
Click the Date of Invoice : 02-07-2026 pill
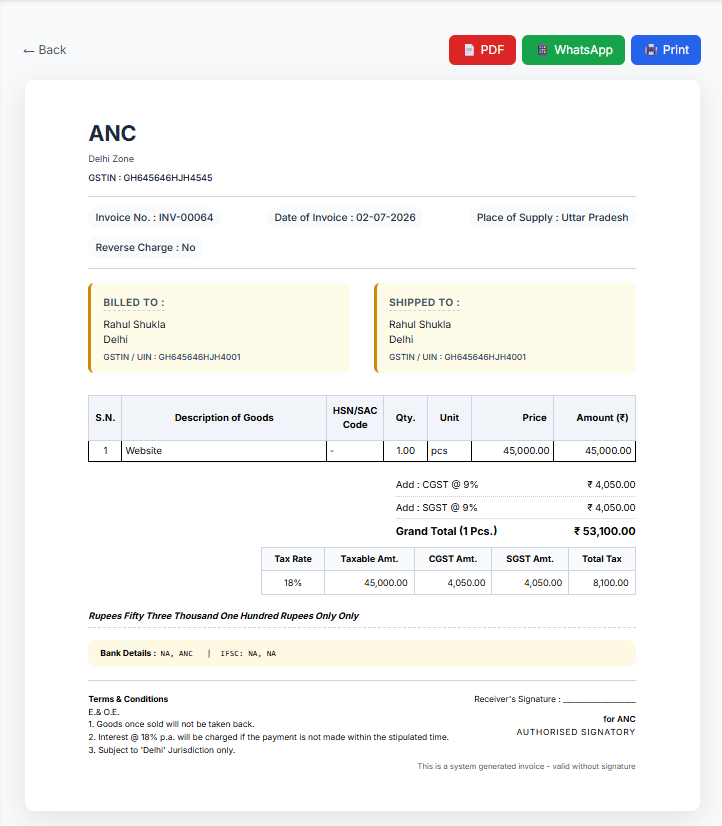point(345,218)
